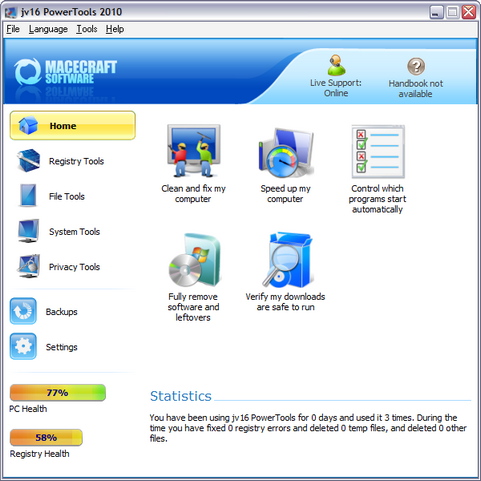
Task: Click the Registry Tools cube icon
Action: (x=28, y=160)
